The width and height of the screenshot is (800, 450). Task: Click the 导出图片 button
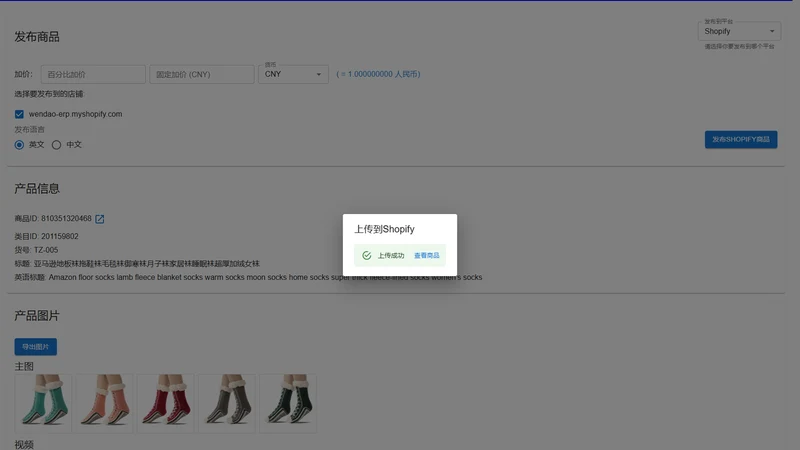(x=36, y=347)
